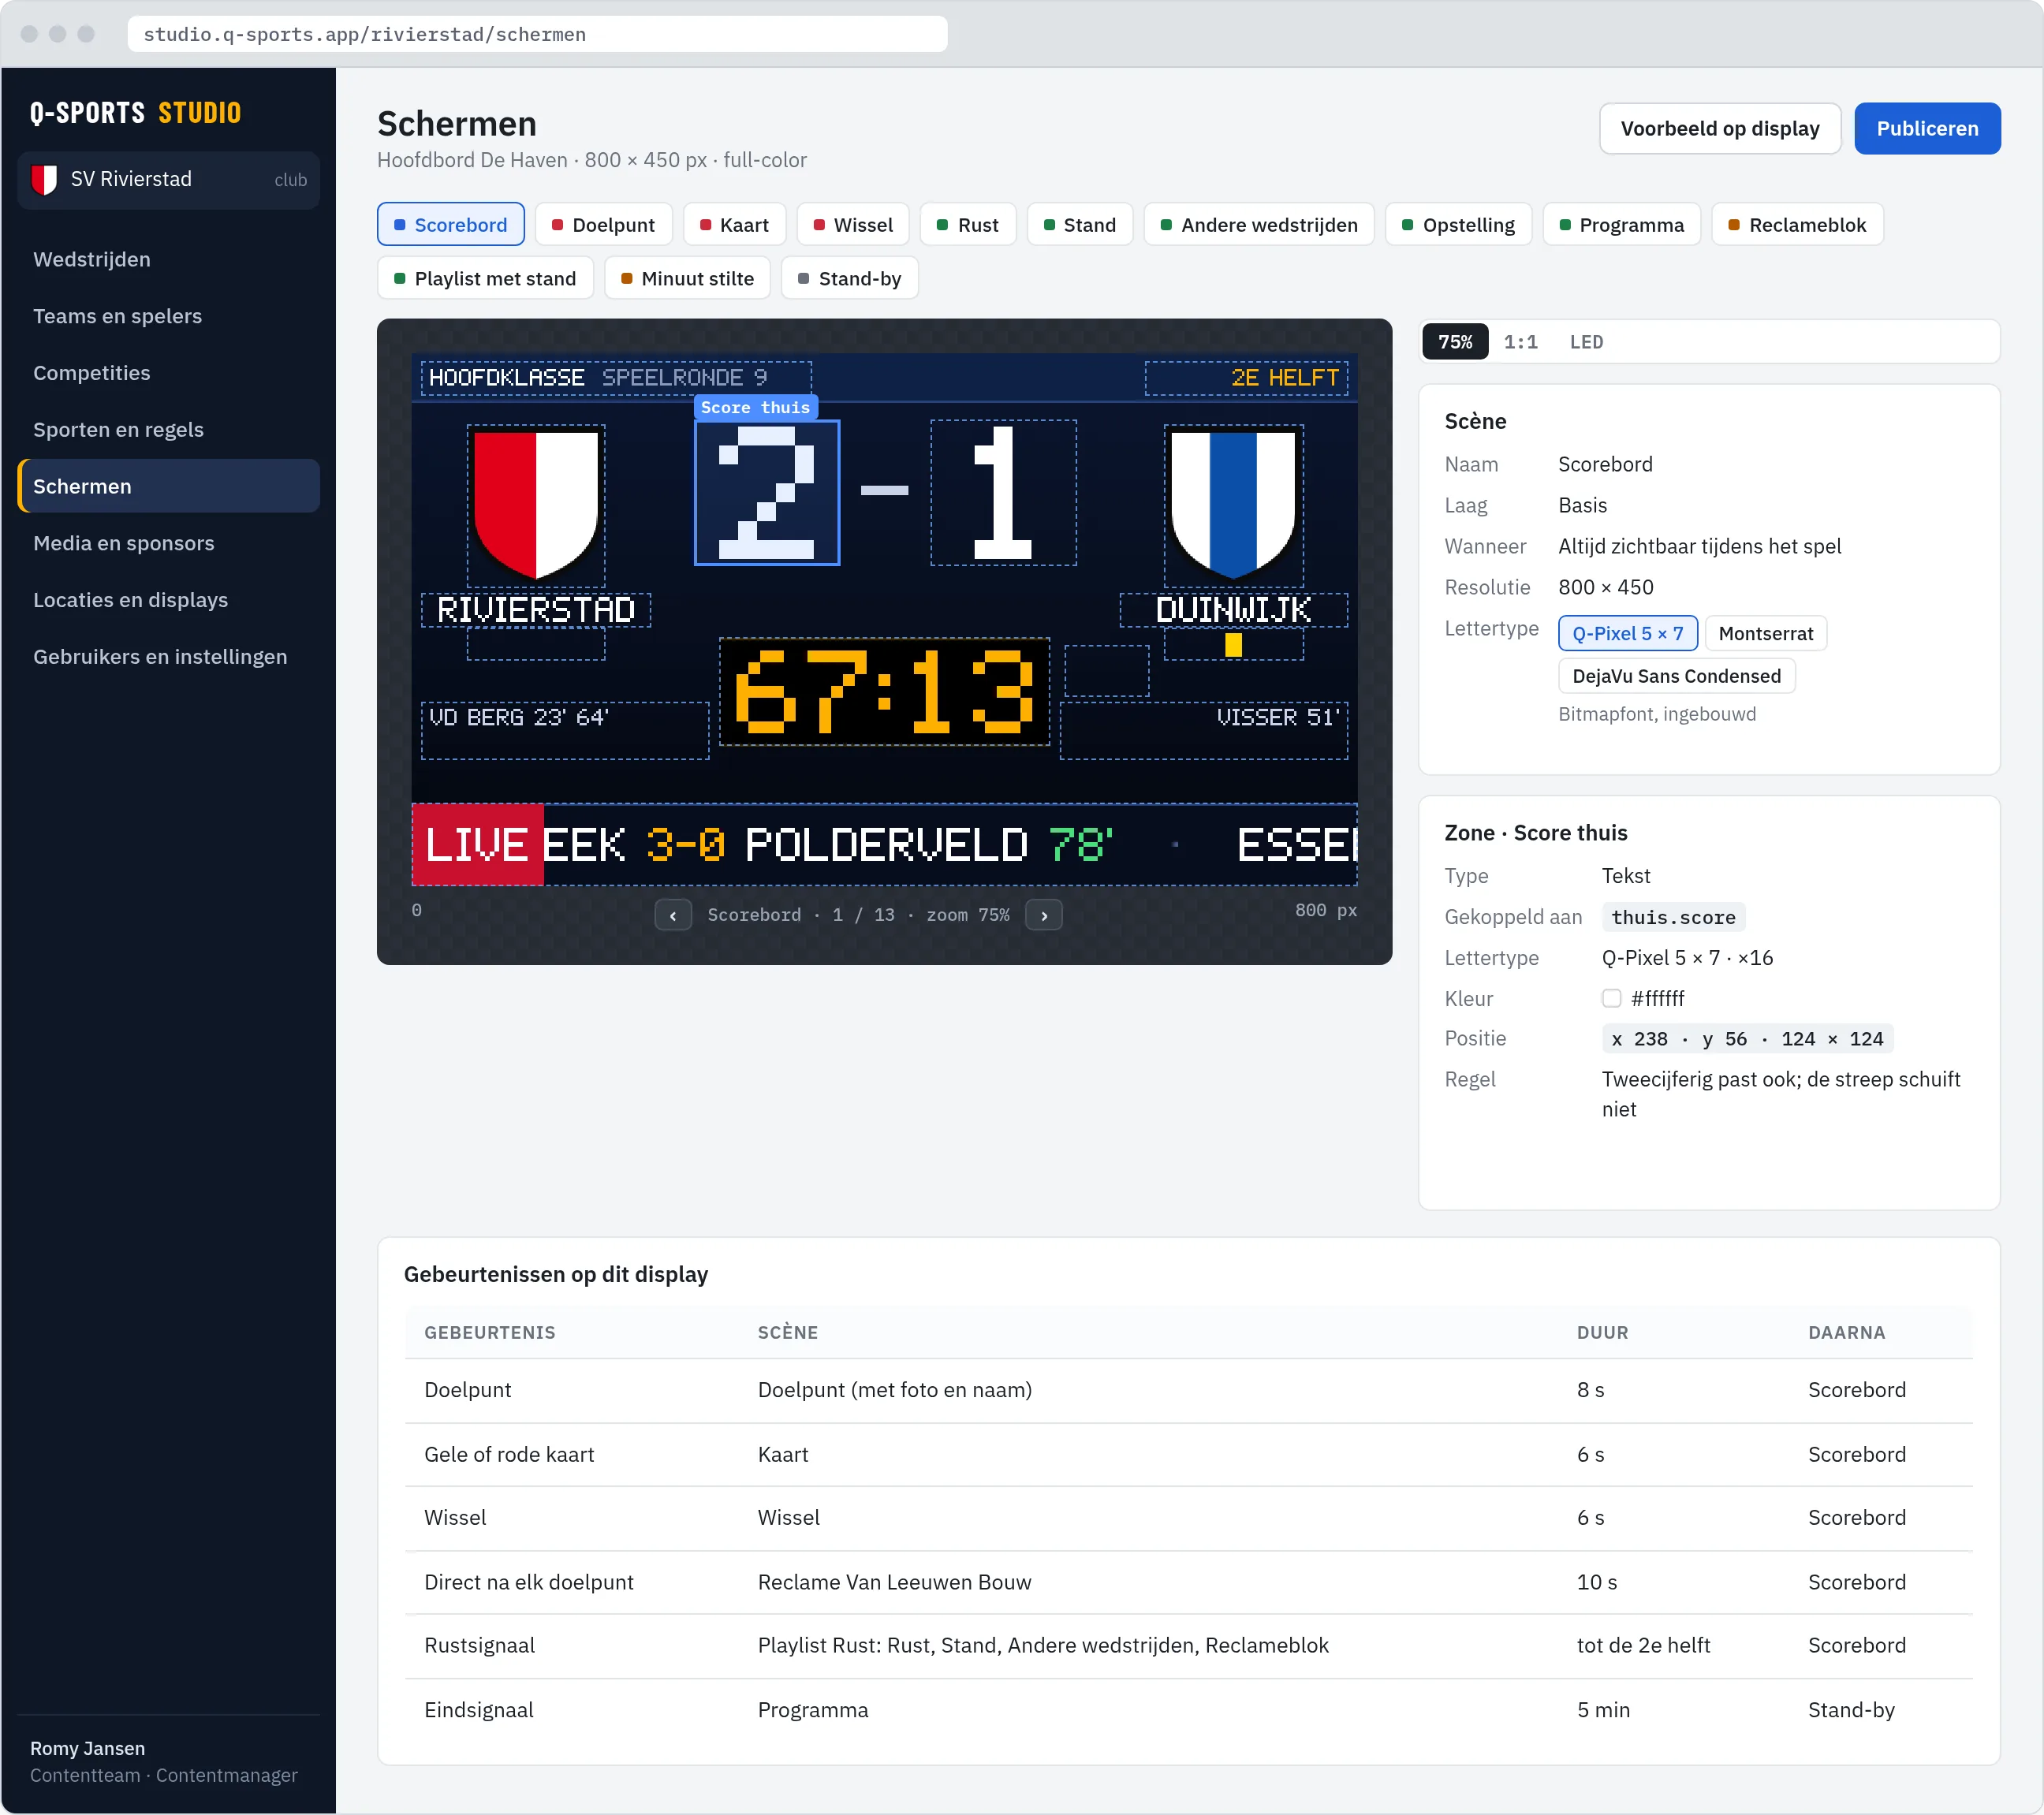Click the red LIVE ticker badge

click(x=478, y=845)
